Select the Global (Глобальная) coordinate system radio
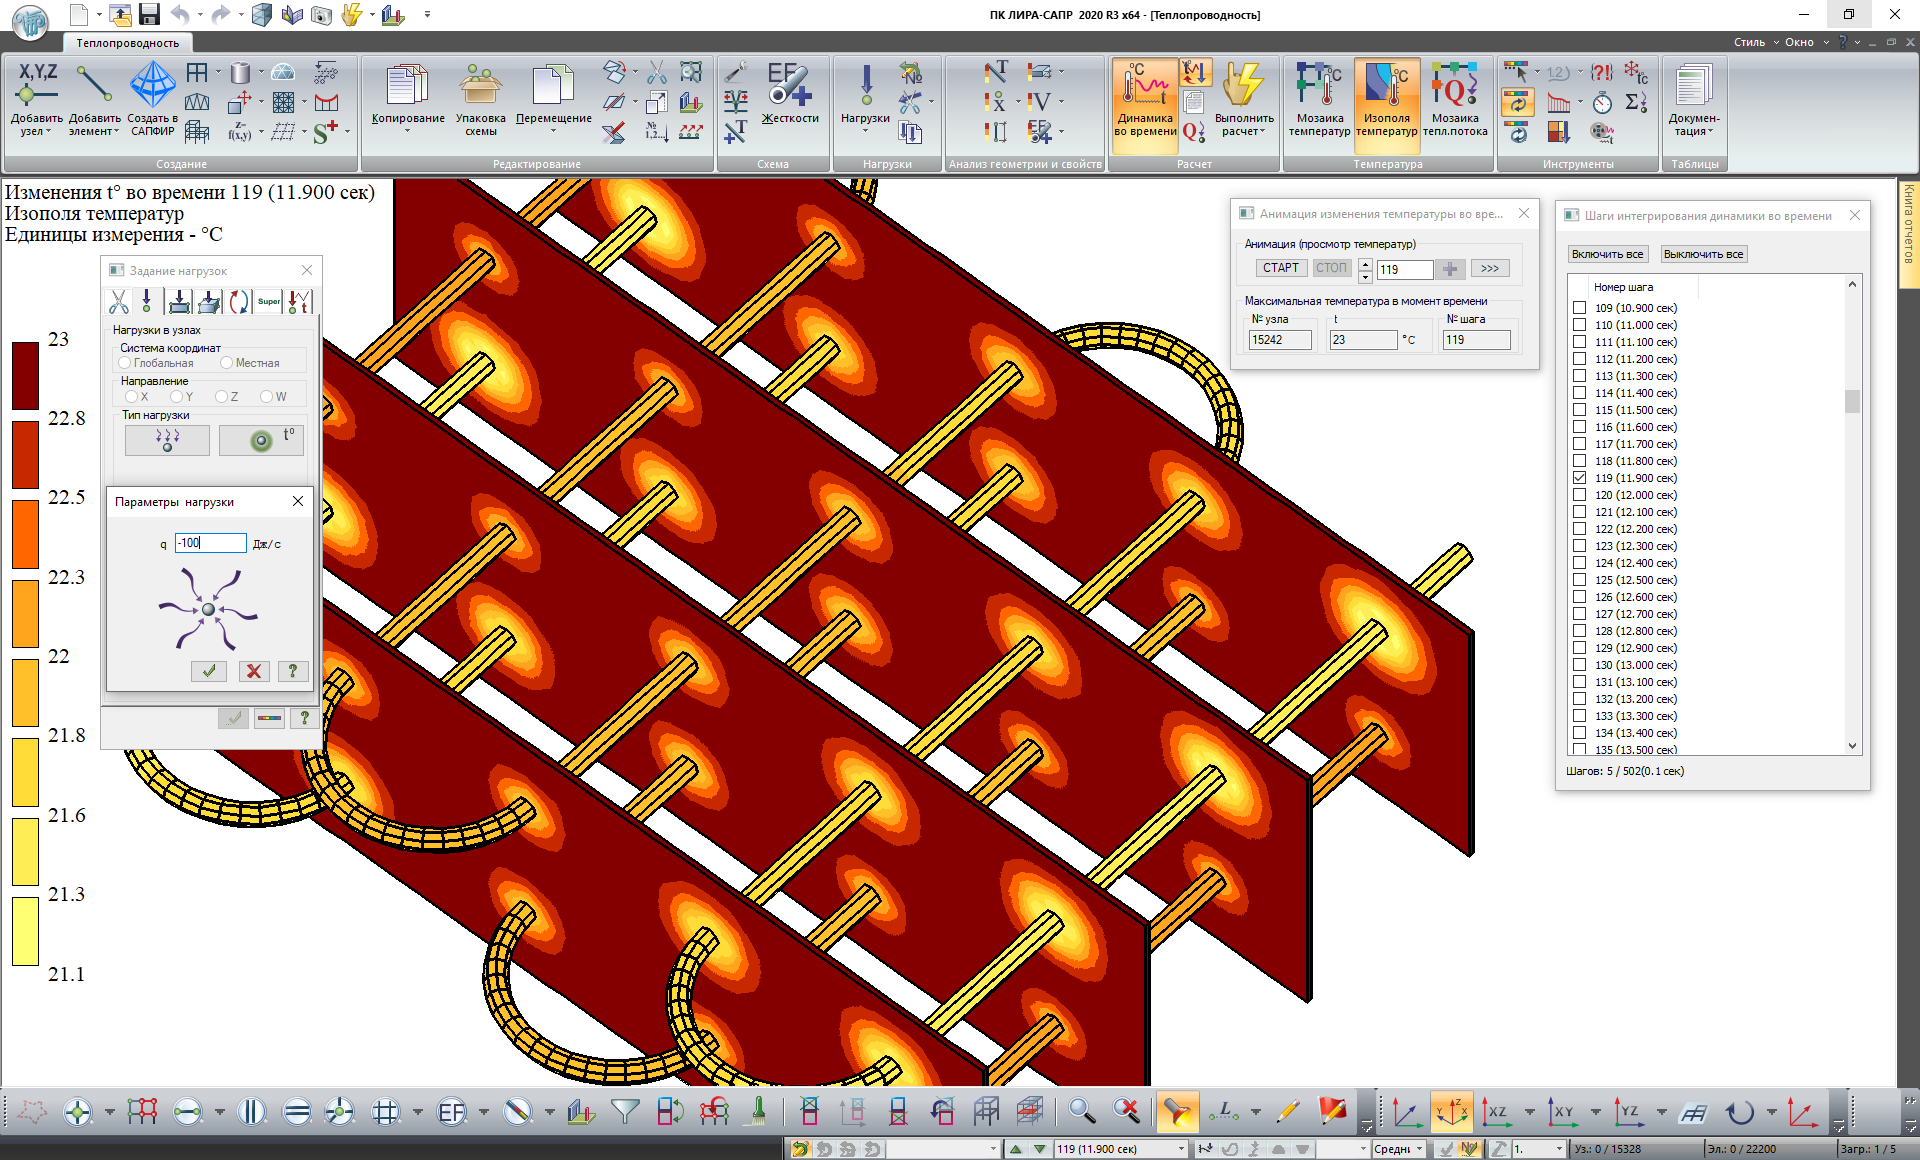Image resolution: width=1920 pixels, height=1160 pixels. [126, 363]
